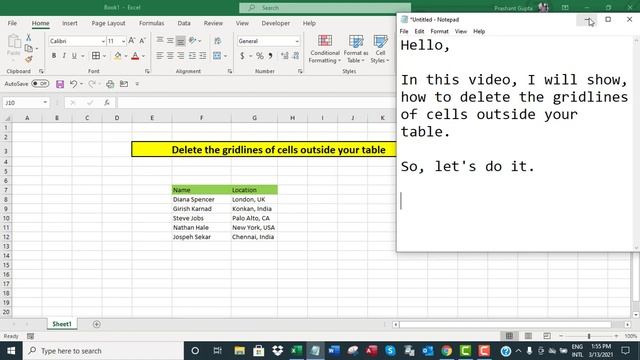The image size is (640, 360).
Task: Click the Wrap Text icon
Action: tap(218, 41)
